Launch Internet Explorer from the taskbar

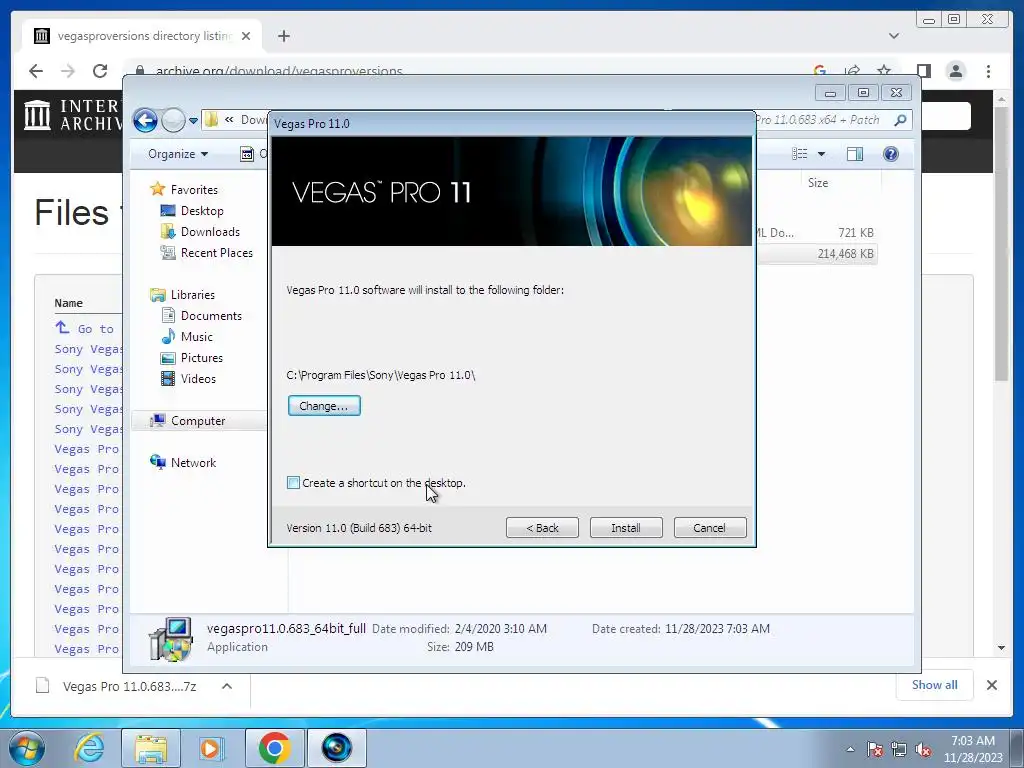coord(89,748)
